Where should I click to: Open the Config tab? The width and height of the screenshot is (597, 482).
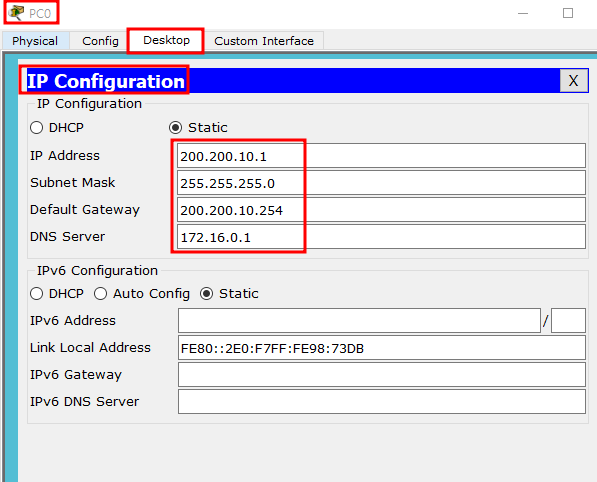point(100,41)
